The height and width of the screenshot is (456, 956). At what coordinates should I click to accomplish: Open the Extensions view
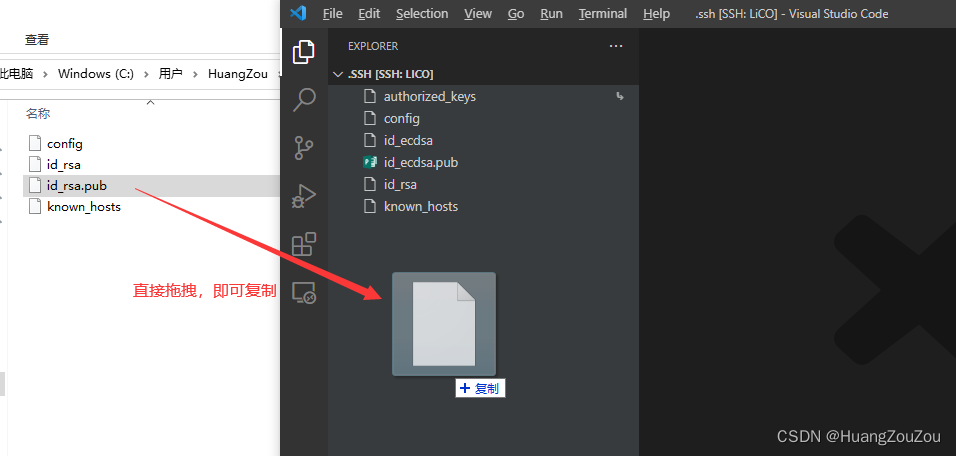point(304,244)
